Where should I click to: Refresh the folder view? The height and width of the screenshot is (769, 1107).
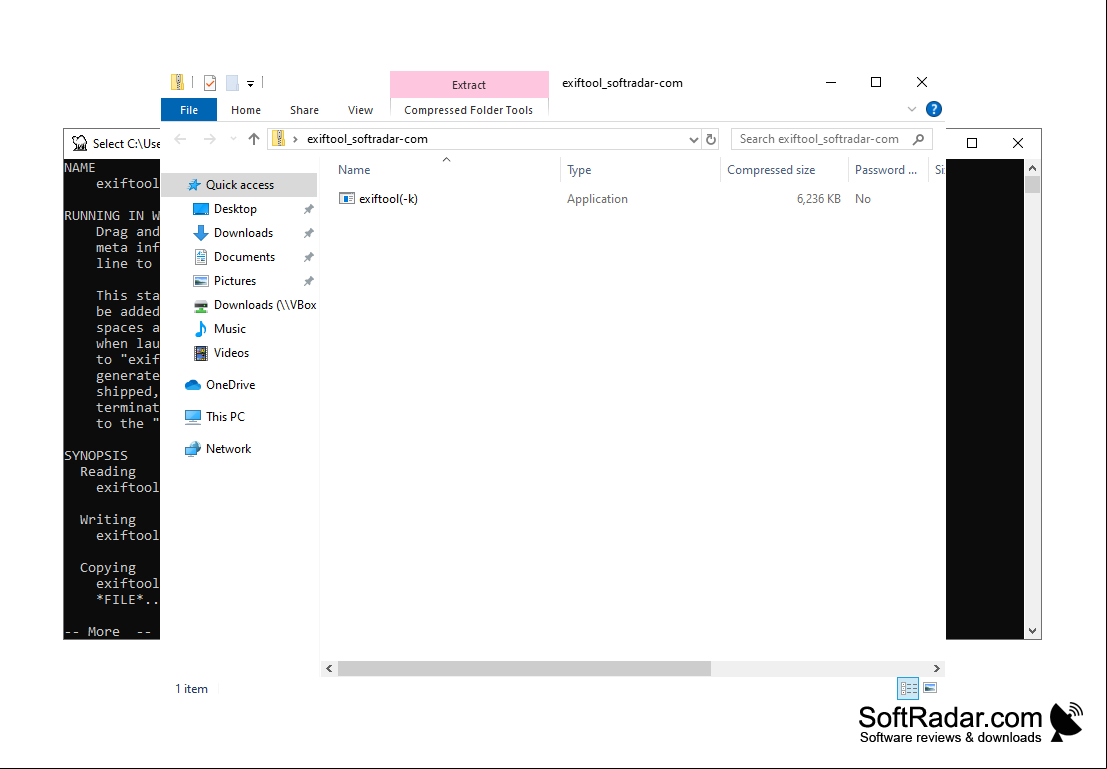711,140
